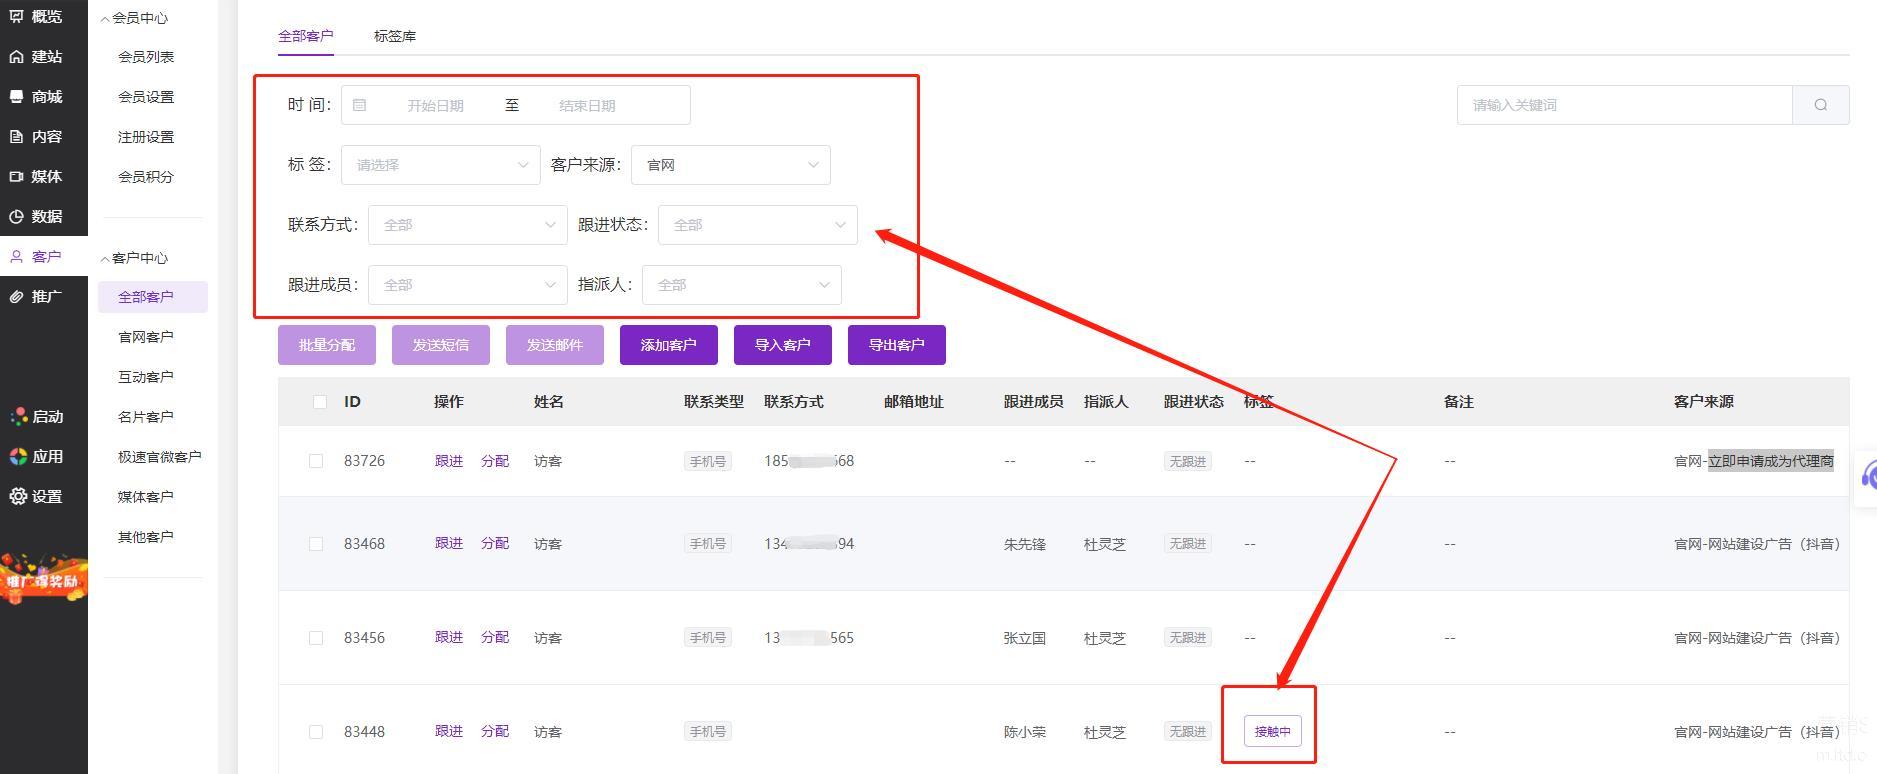Select 官网客户 in the customer menu
This screenshot has height=774, width=1877.
[x=146, y=337]
